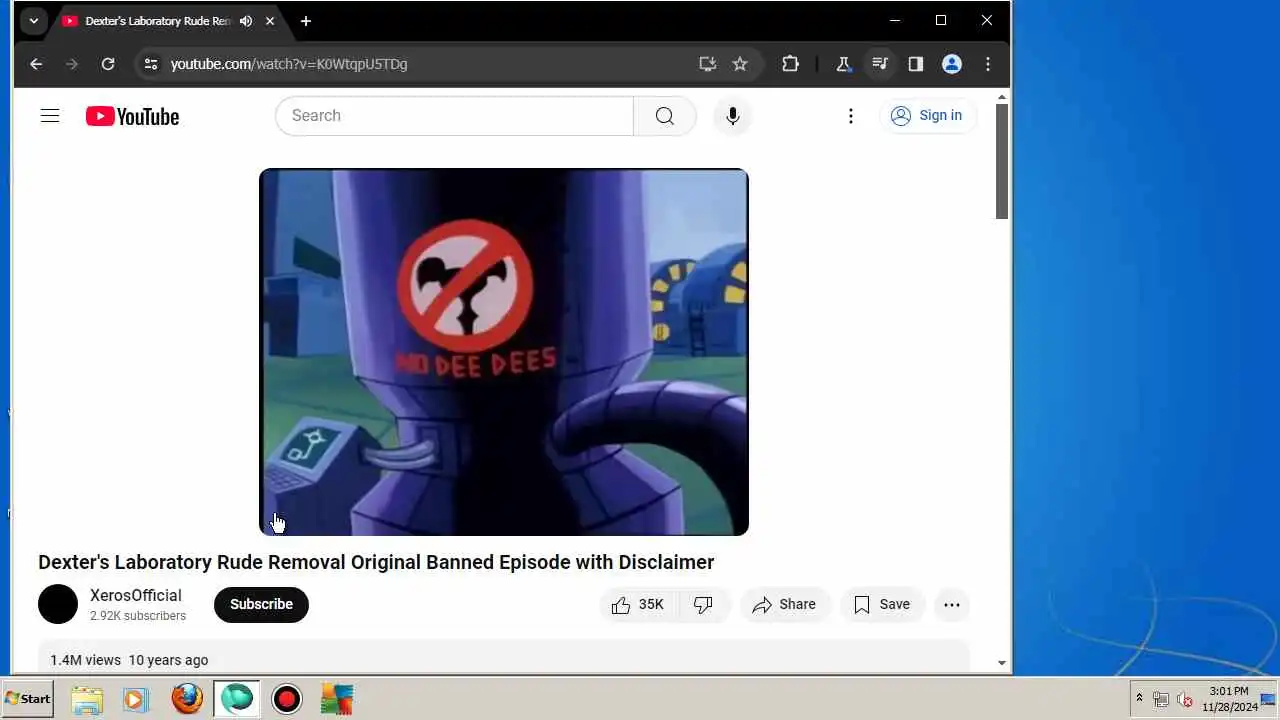This screenshot has height=720, width=1280.
Task: Open tab search dropdown arrow
Action: 33,21
